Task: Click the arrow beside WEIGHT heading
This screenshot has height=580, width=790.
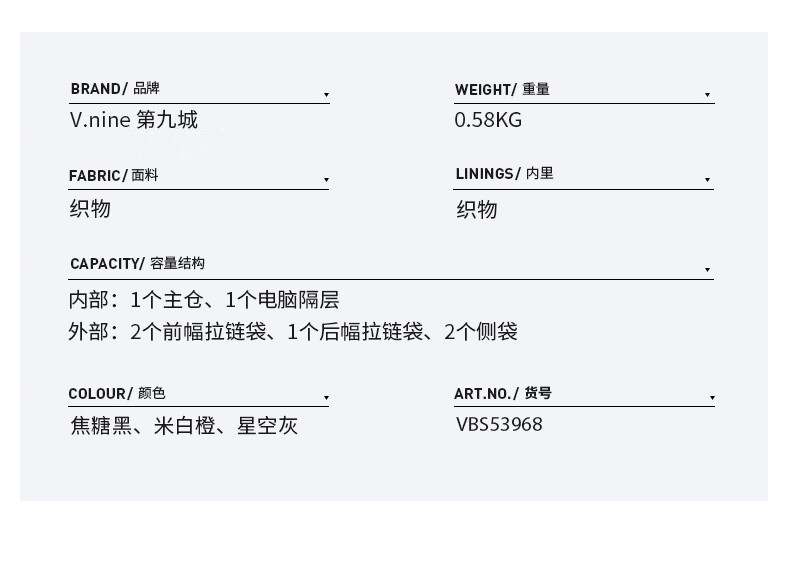Action: (707, 95)
